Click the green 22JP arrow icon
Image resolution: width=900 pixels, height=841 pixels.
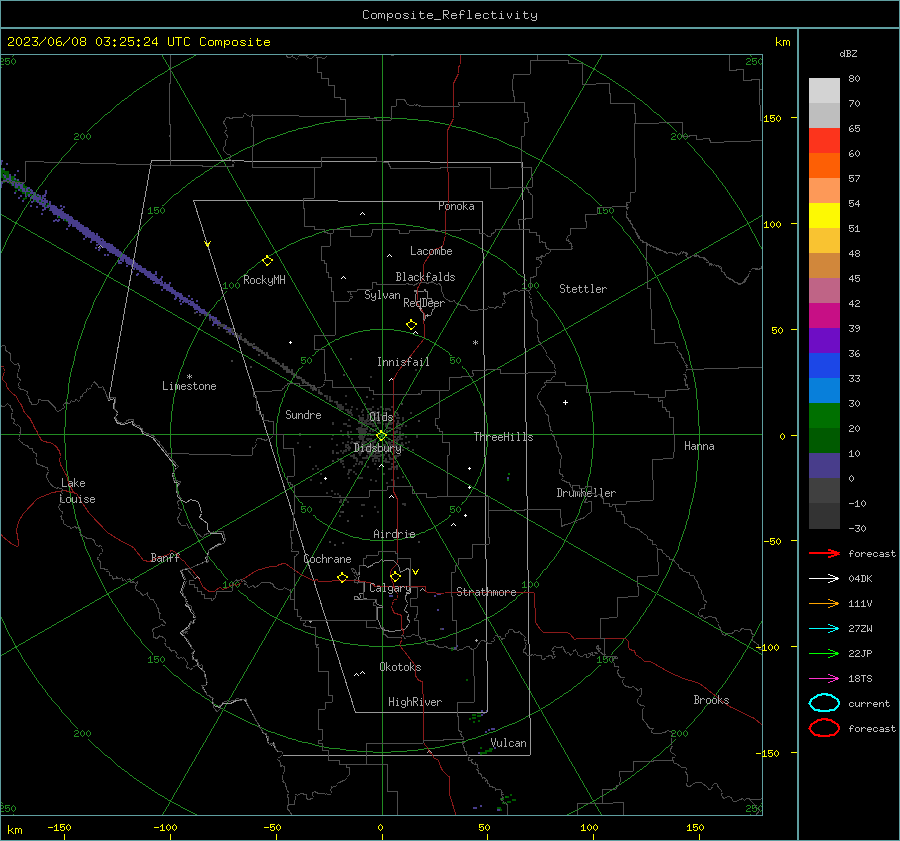point(824,653)
